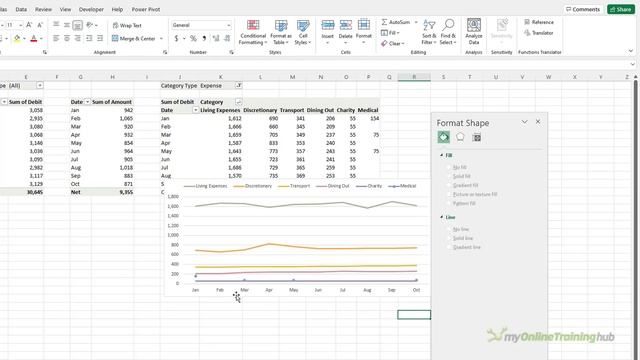
Task: Center text horizontally
Action: 67,38
